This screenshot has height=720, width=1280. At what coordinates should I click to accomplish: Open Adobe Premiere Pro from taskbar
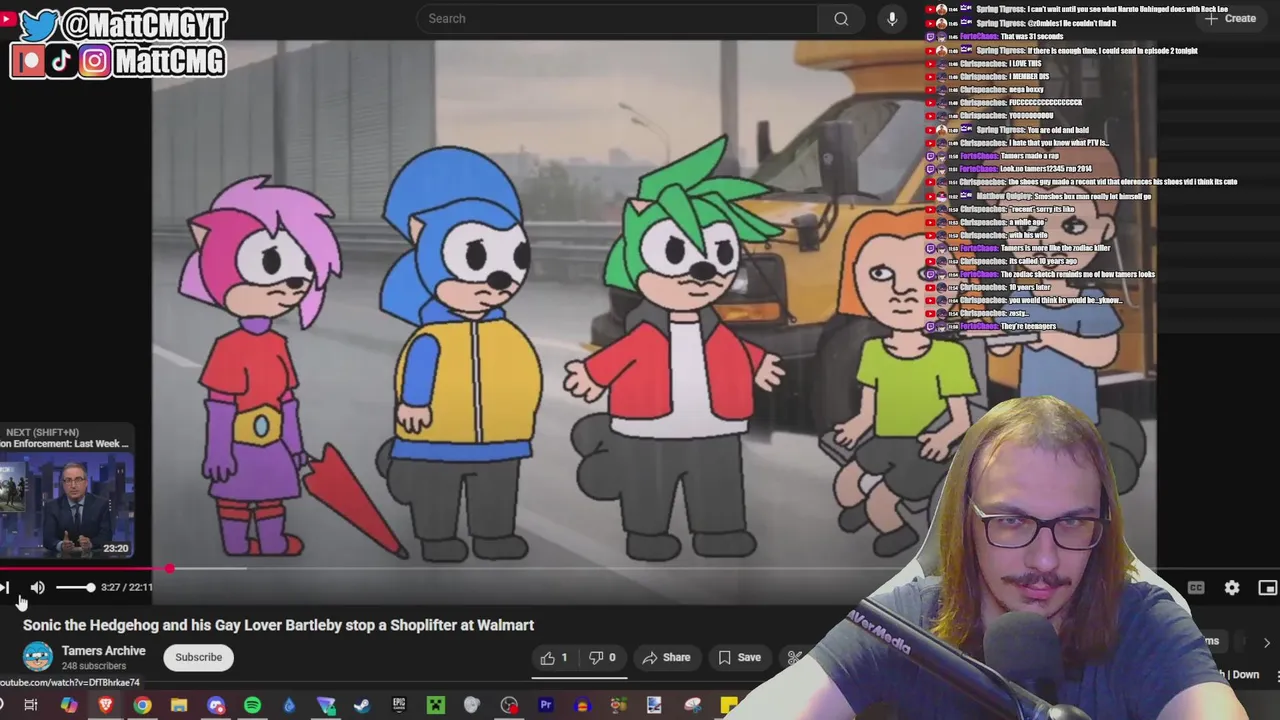point(546,705)
